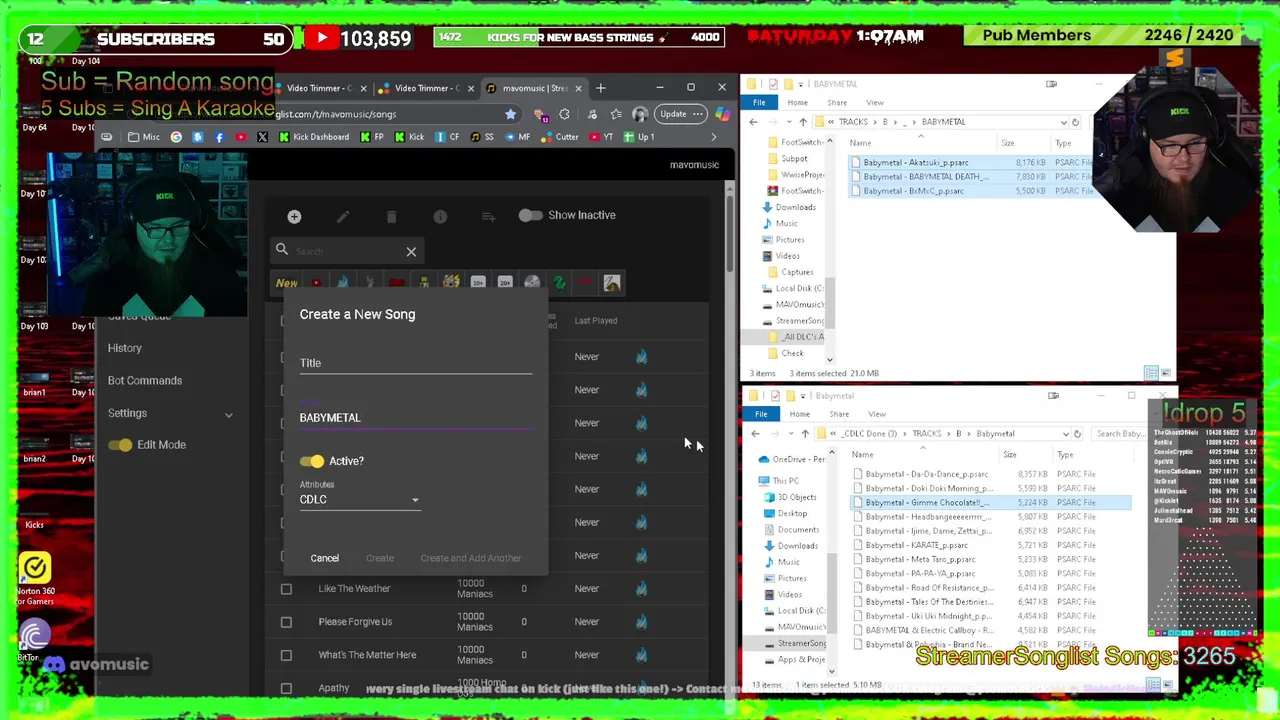Open the YT bookmark

point(601,137)
